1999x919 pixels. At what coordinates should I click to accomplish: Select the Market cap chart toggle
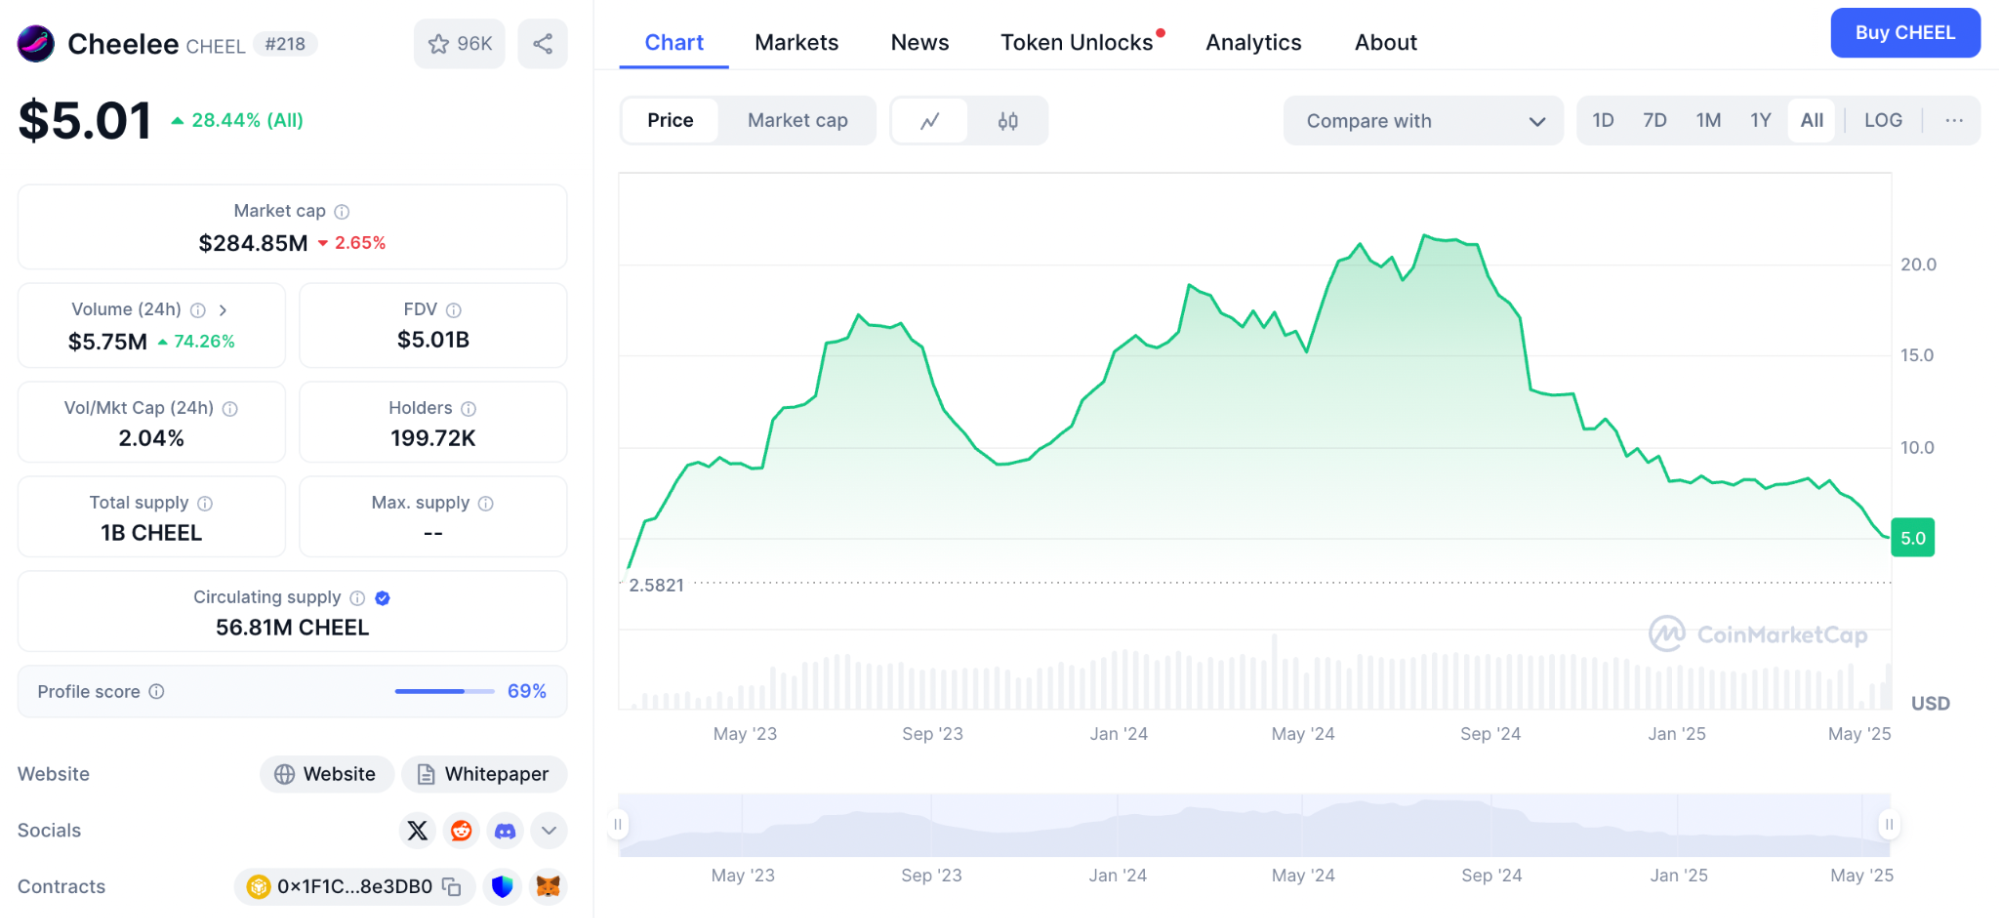(797, 121)
